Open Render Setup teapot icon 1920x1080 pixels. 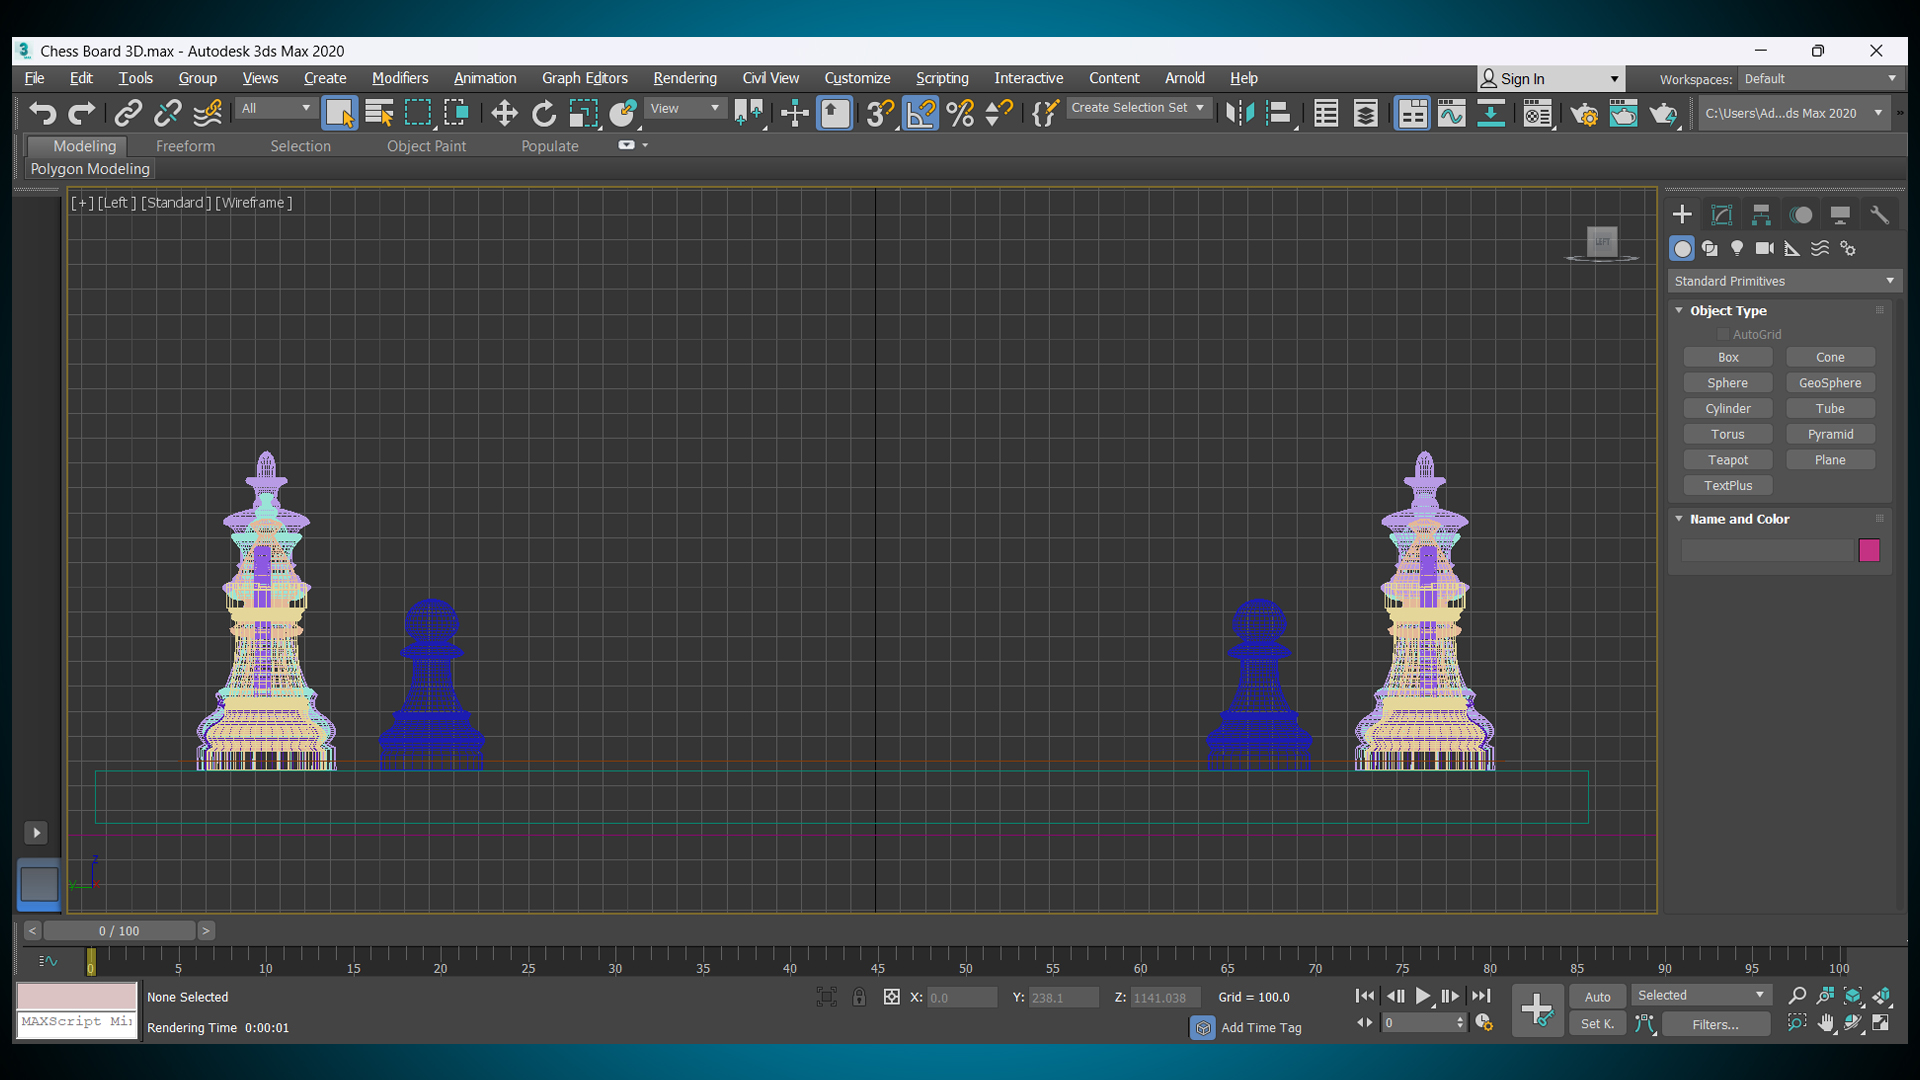pos(1584,113)
